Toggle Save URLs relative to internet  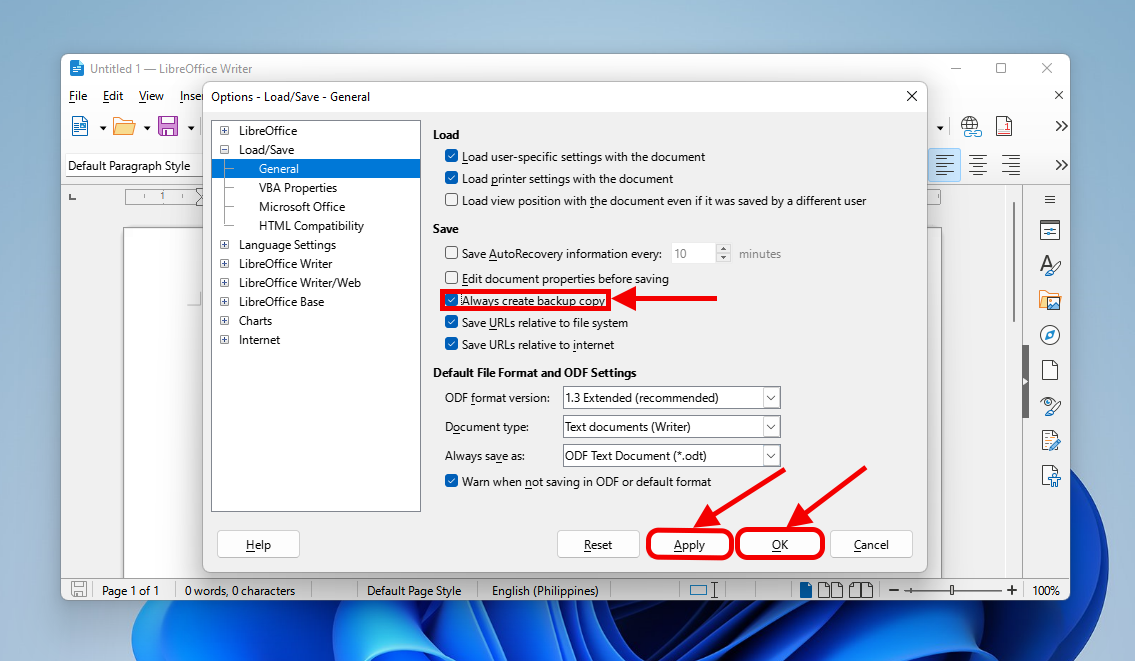[452, 343]
